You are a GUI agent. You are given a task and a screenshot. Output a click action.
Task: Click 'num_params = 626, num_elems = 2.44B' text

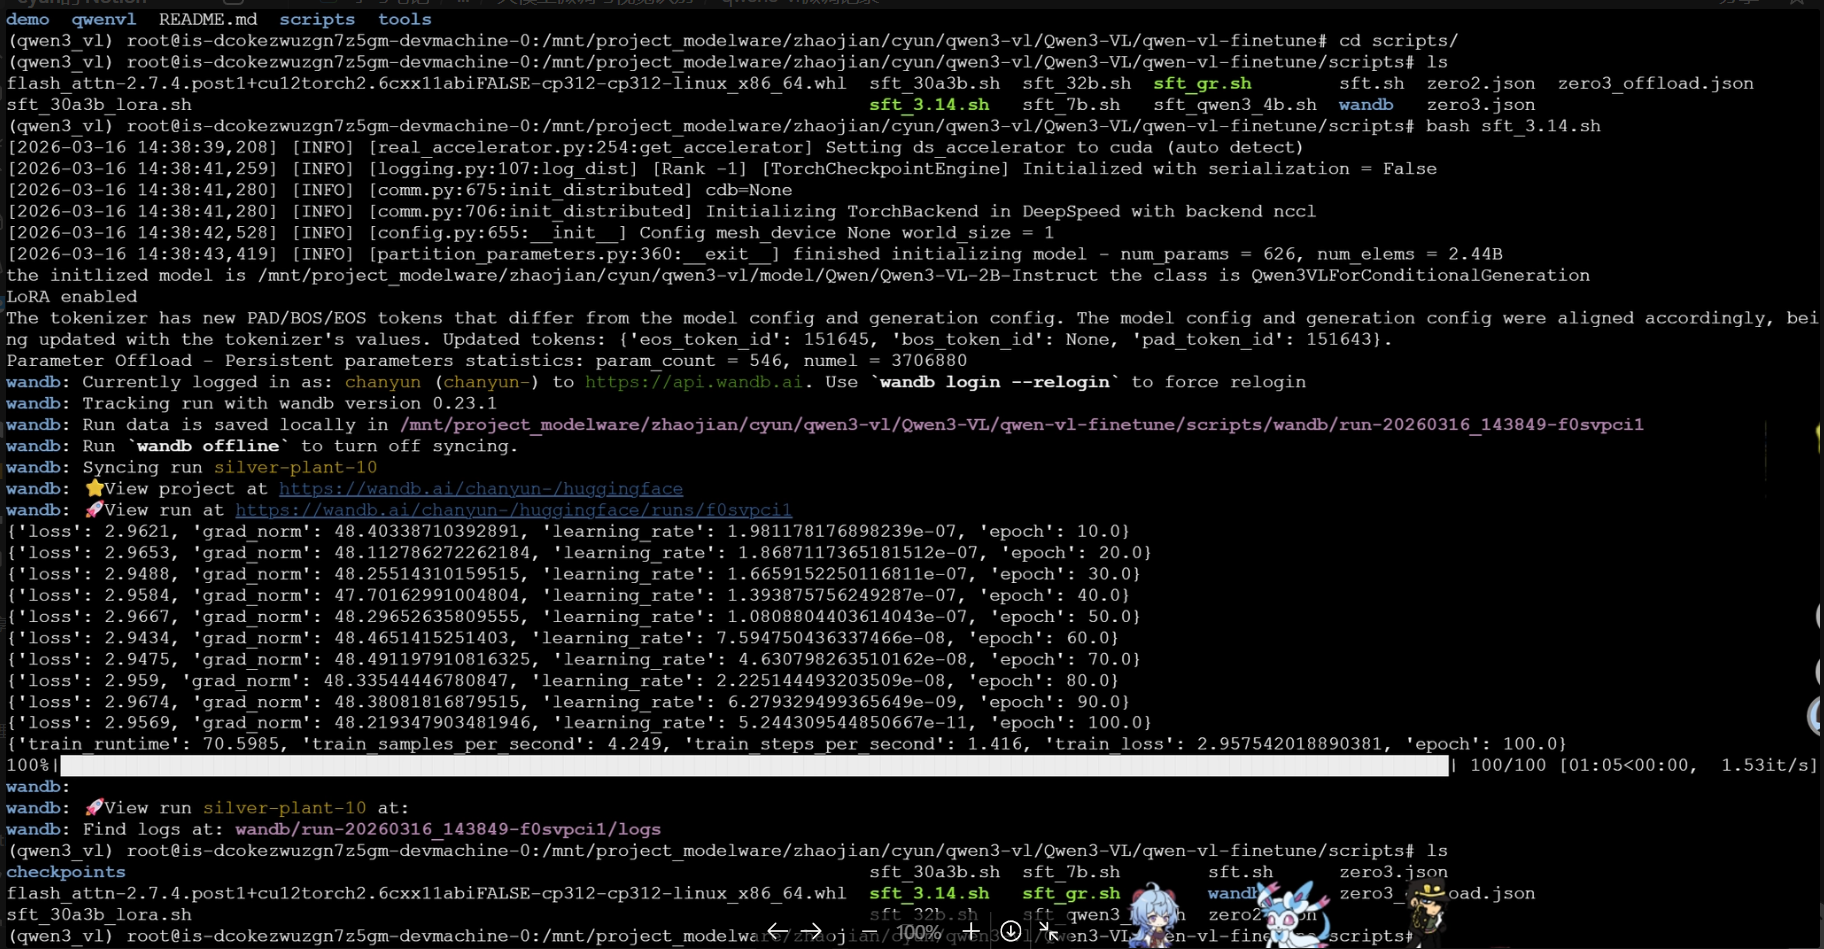(1311, 254)
